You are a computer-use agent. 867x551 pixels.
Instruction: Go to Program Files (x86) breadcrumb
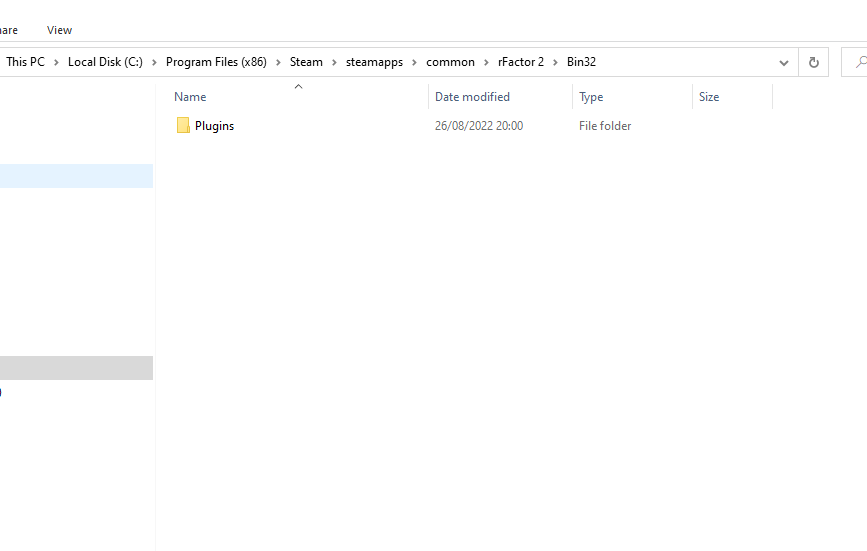pyautogui.click(x=216, y=62)
